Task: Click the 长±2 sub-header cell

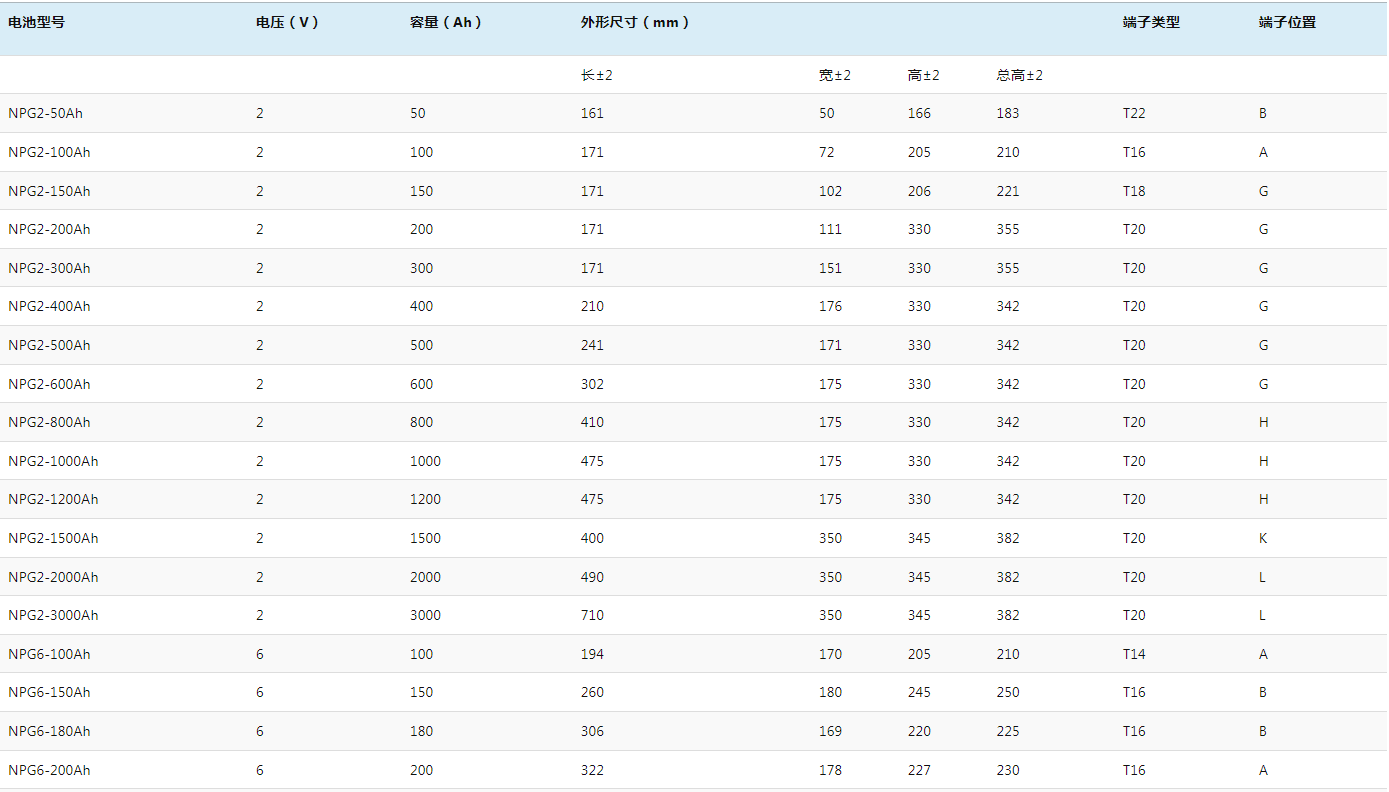Action: pyautogui.click(x=596, y=75)
